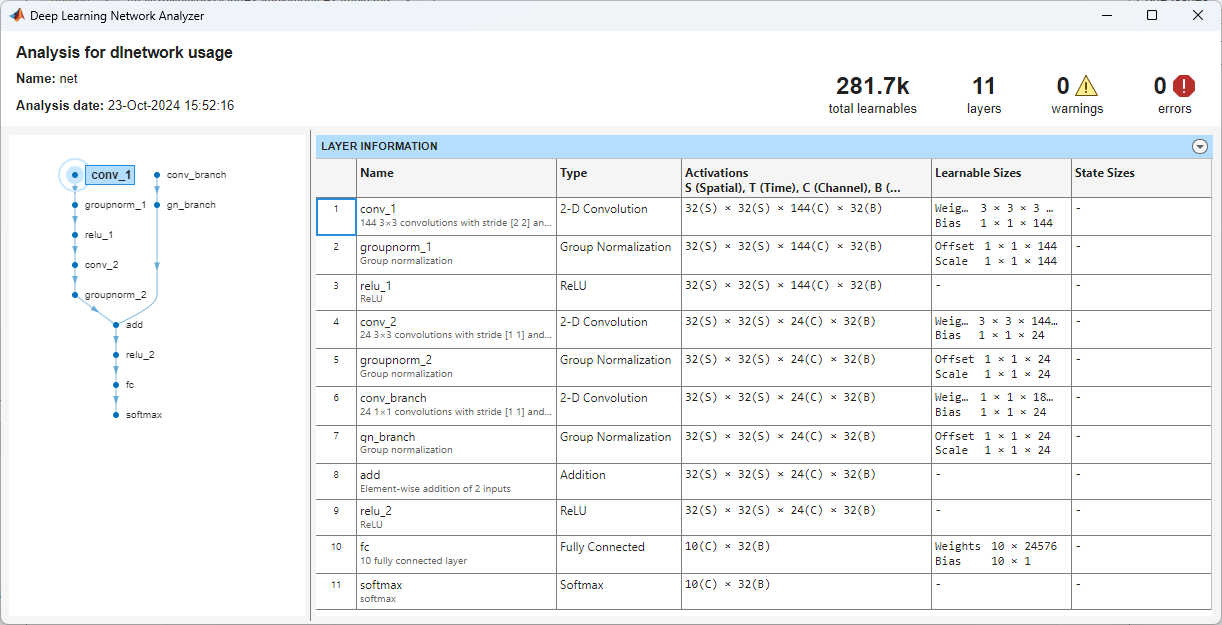Select the gn_branch node in graph
The width and height of the screenshot is (1222, 625).
(191, 205)
